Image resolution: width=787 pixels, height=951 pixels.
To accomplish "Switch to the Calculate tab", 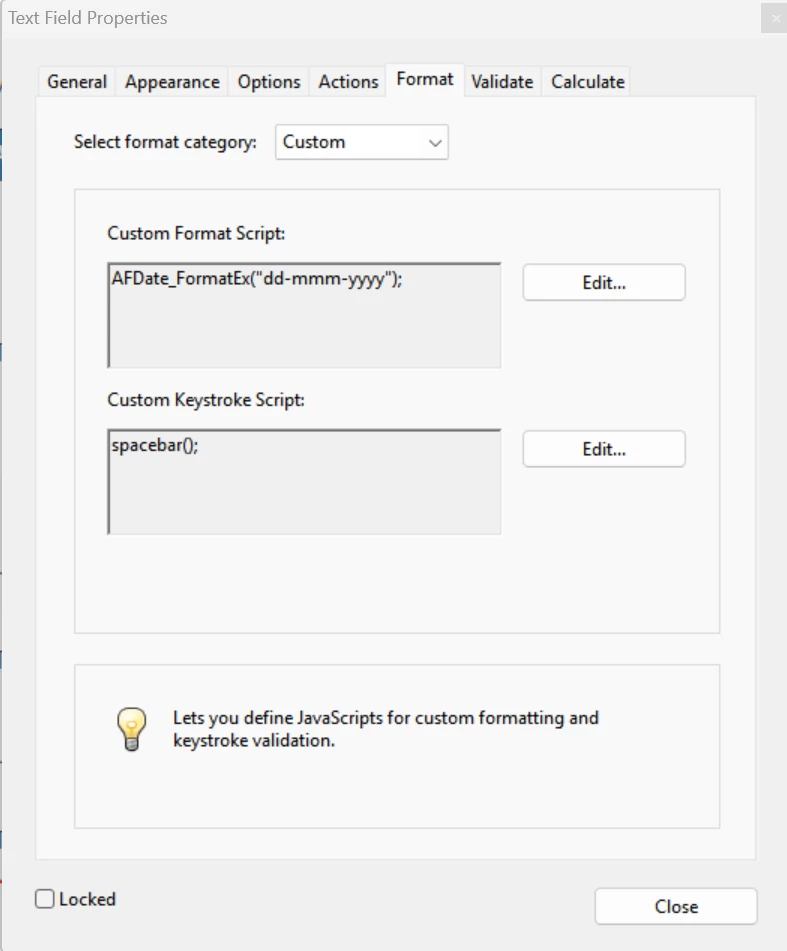I will click(588, 82).
